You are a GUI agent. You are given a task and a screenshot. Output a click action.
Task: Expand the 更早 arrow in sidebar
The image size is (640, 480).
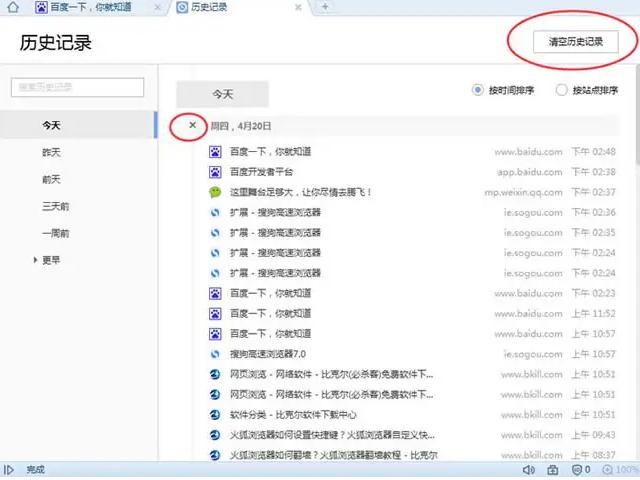(35, 260)
